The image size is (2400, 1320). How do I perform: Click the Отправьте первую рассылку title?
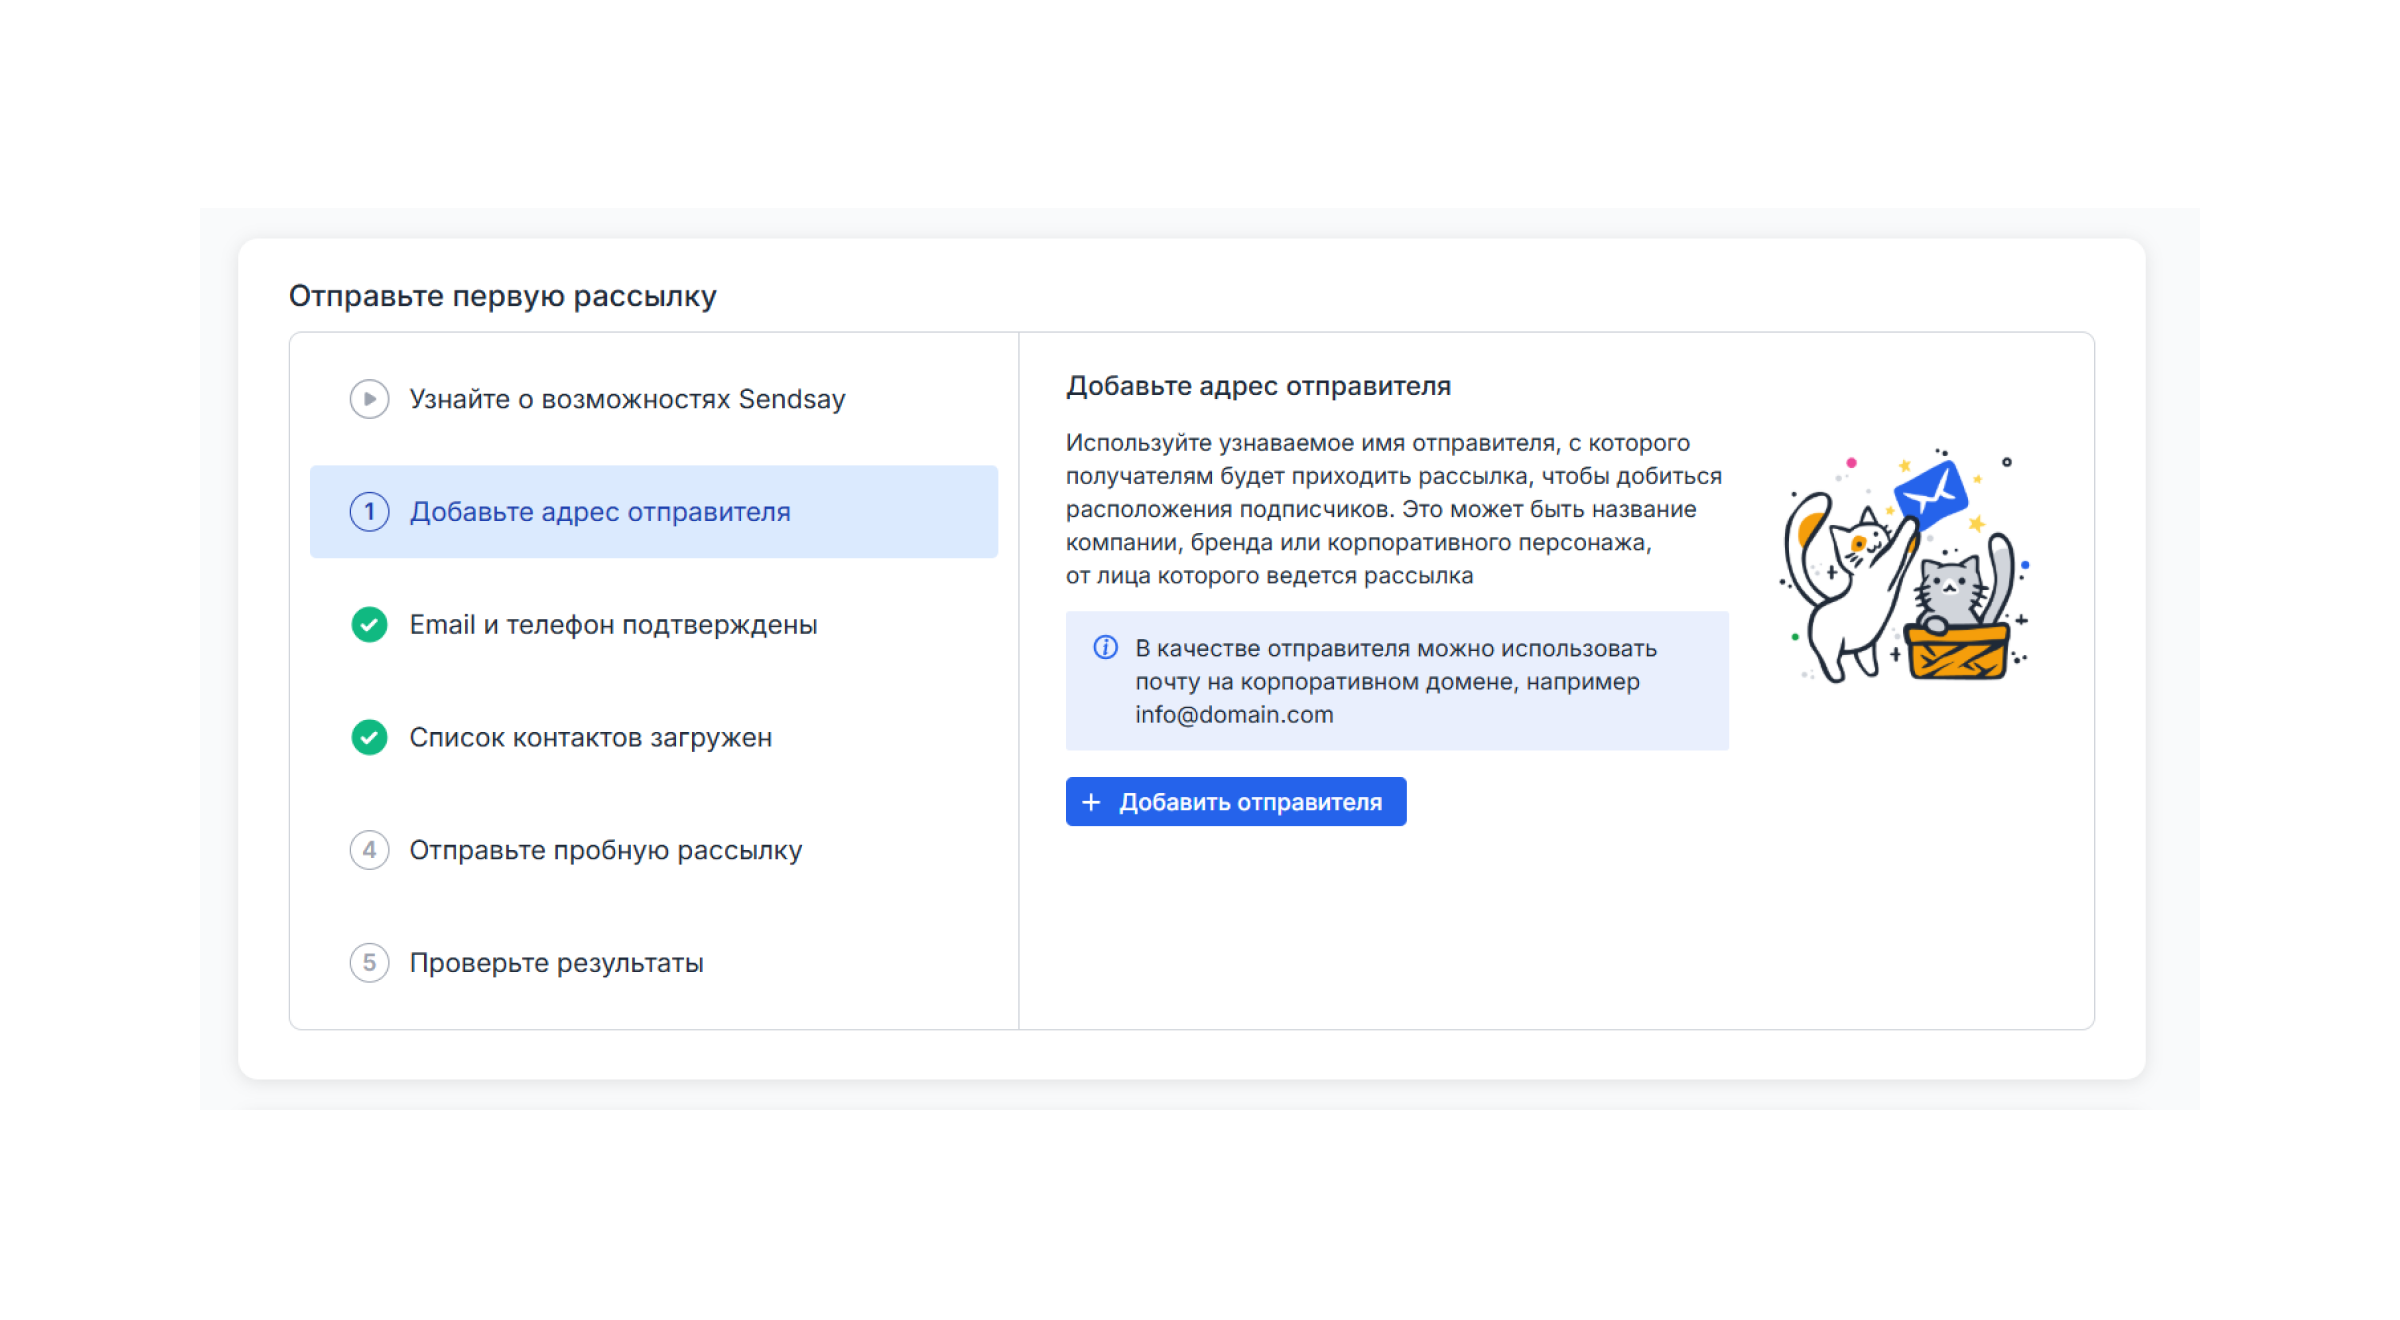(503, 296)
